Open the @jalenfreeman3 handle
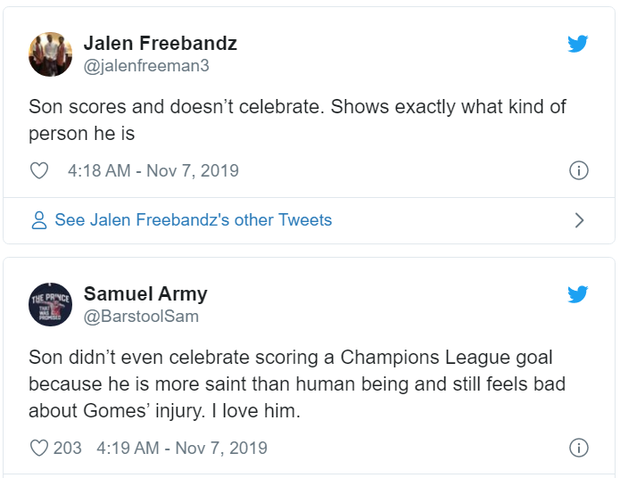 point(148,66)
